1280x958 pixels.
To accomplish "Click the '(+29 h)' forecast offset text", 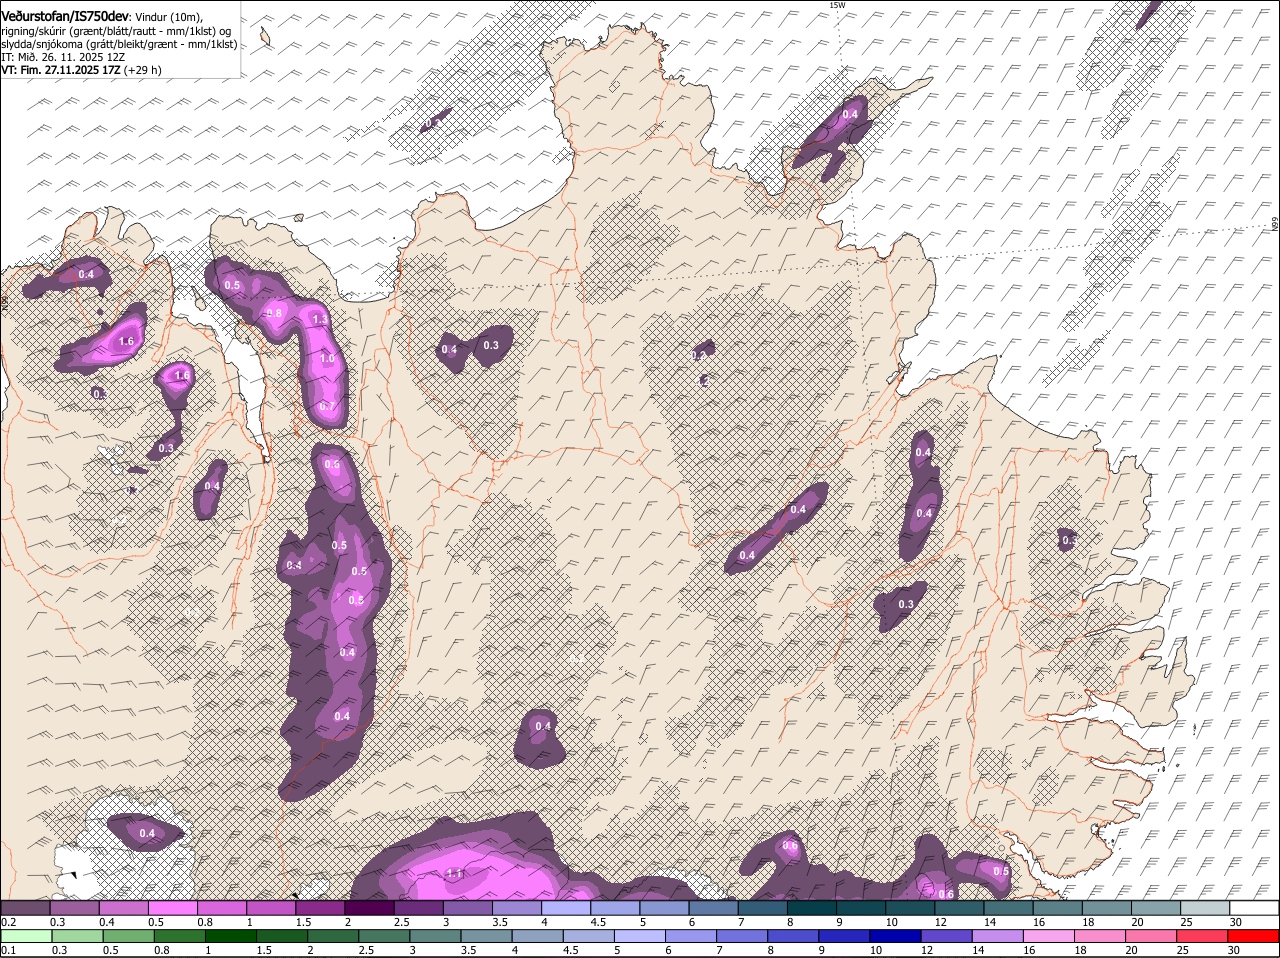I will [144, 70].
